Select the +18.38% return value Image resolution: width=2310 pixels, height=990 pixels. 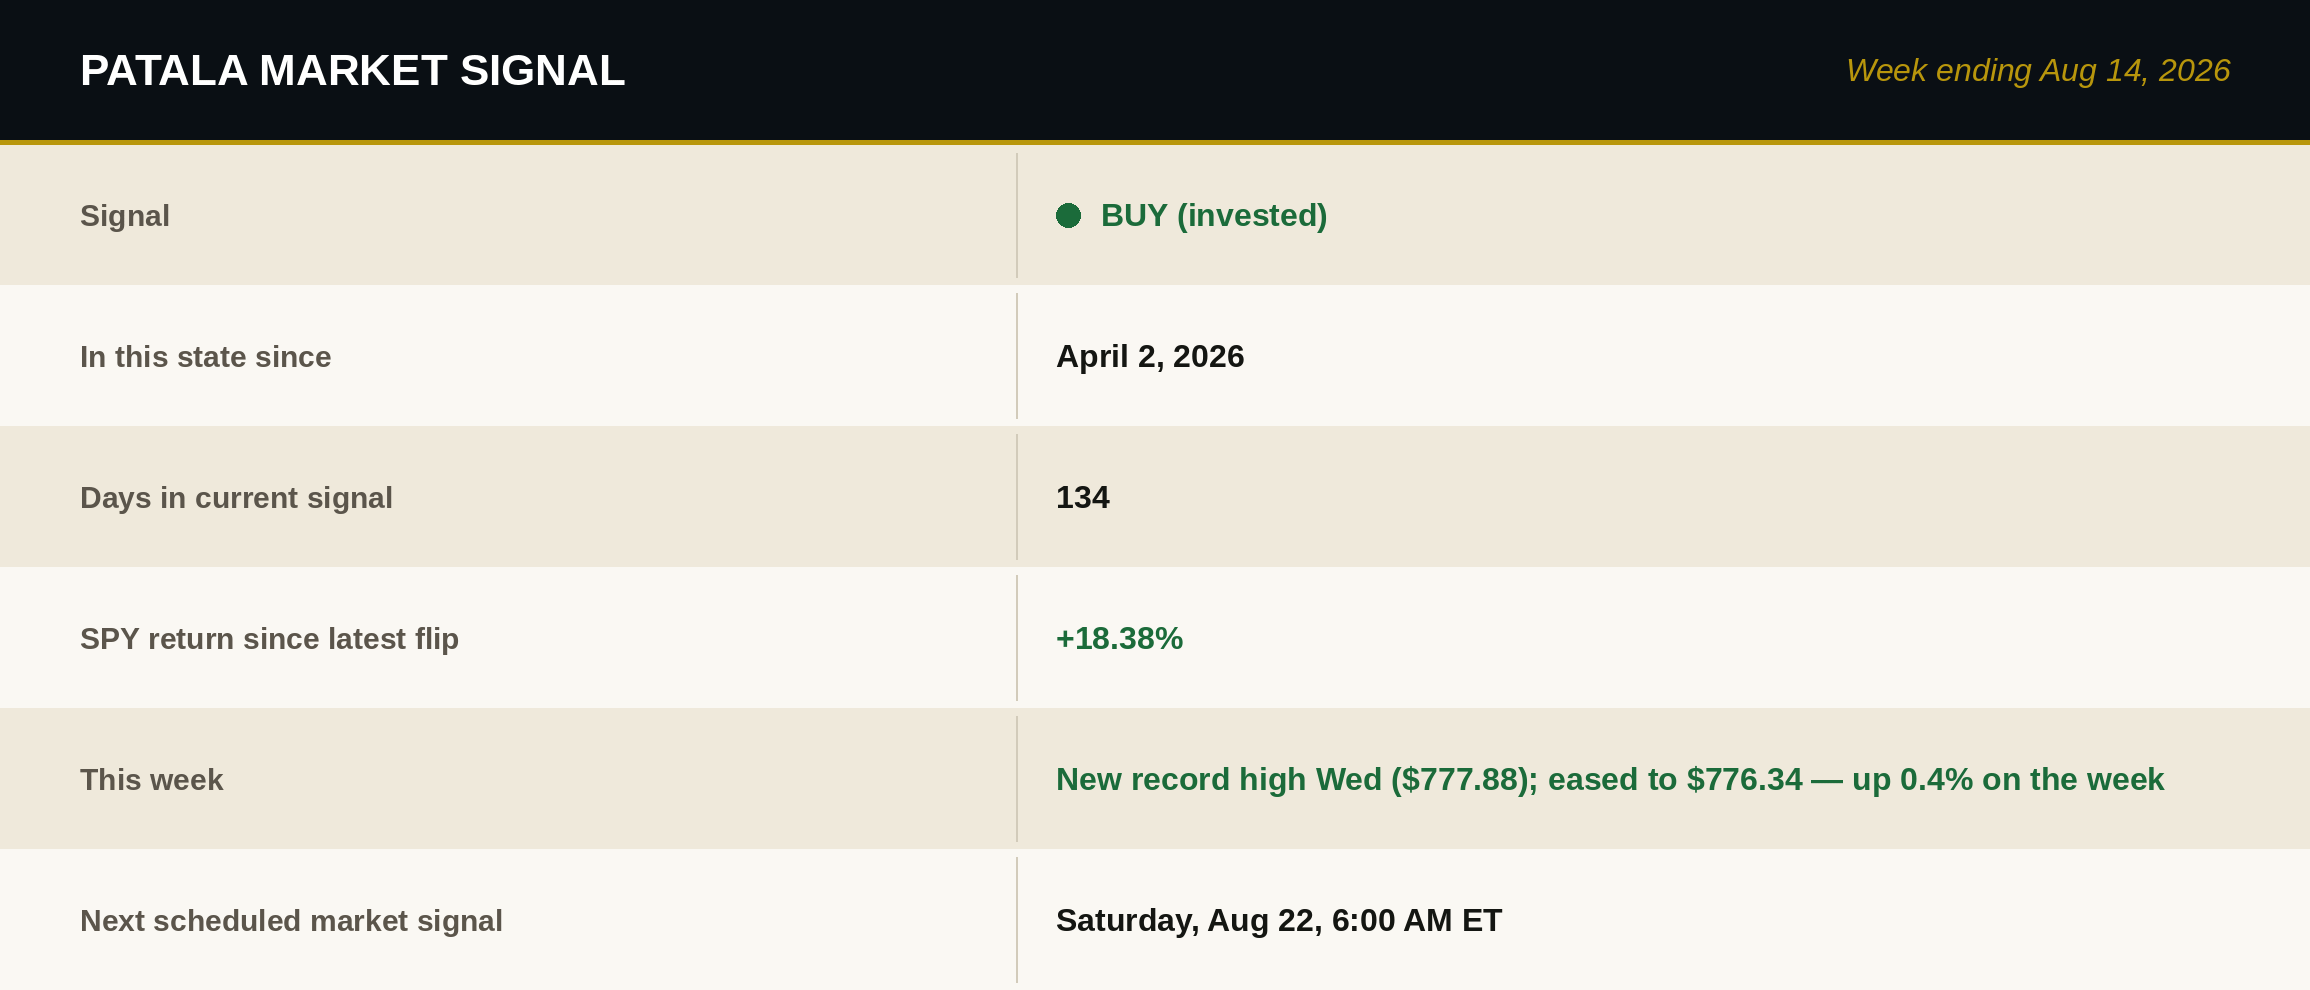tap(1119, 638)
